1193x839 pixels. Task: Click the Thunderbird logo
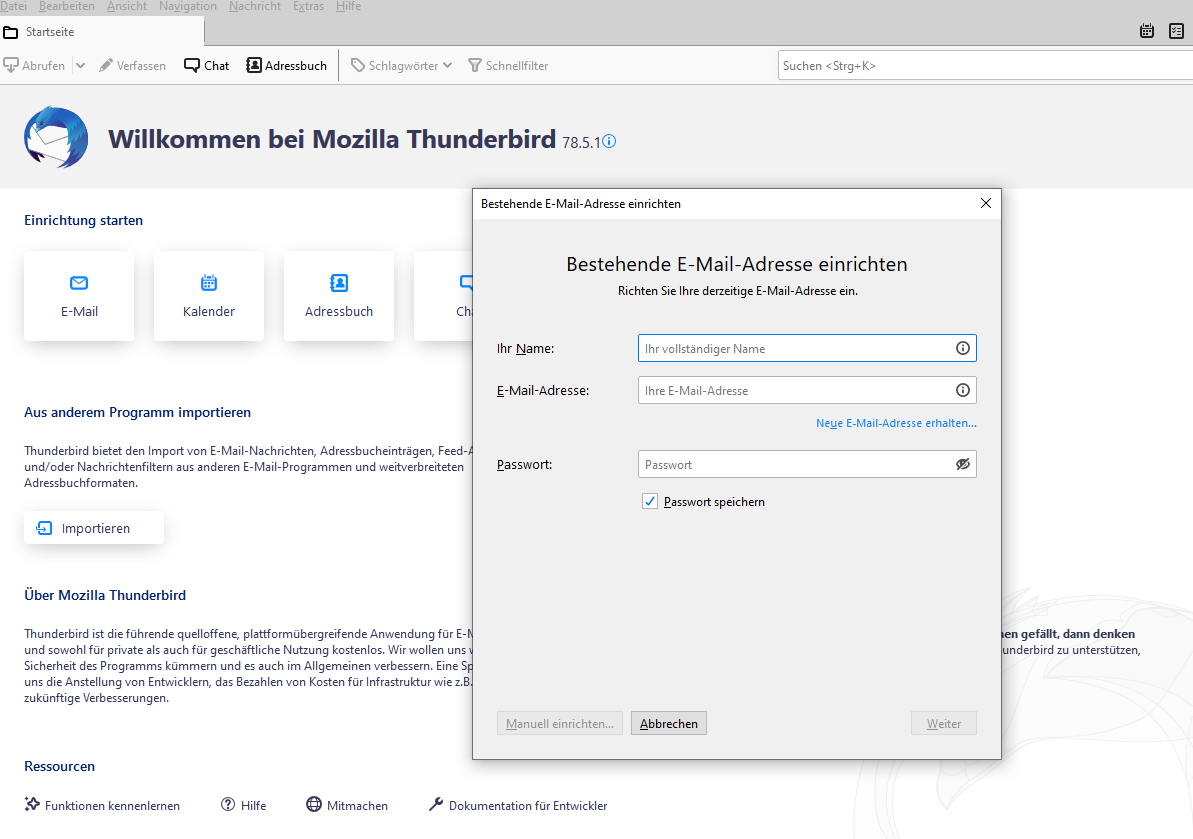tap(56, 137)
